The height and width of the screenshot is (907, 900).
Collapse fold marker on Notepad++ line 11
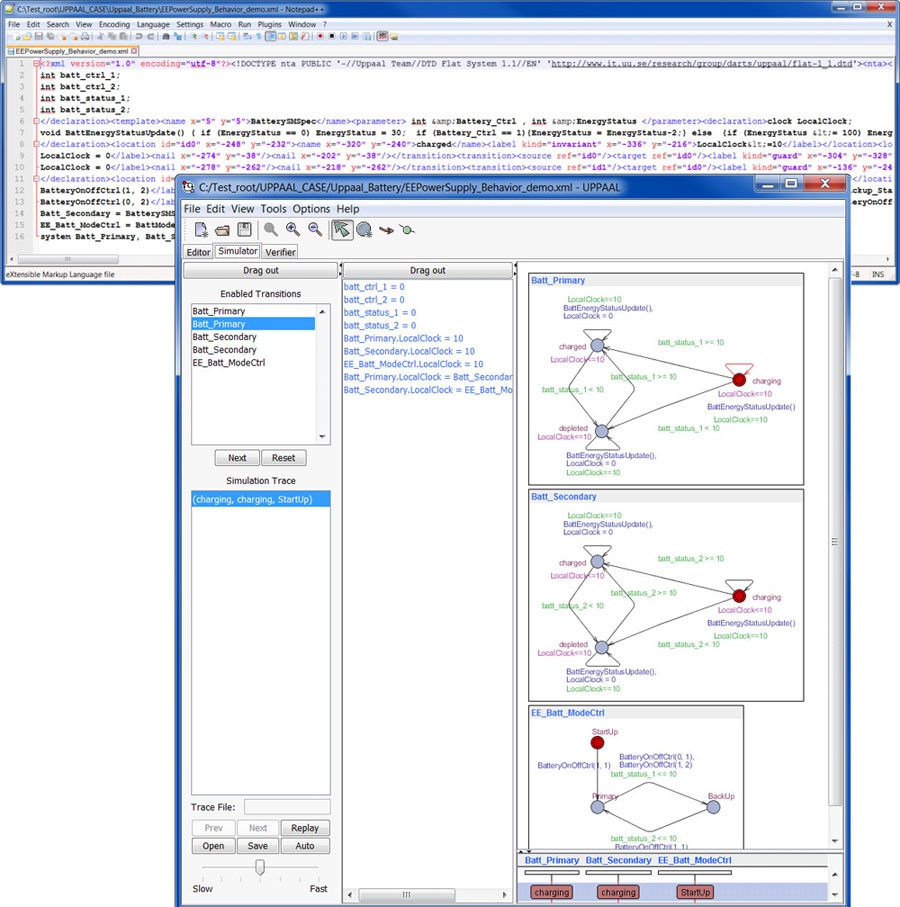(x=36, y=179)
